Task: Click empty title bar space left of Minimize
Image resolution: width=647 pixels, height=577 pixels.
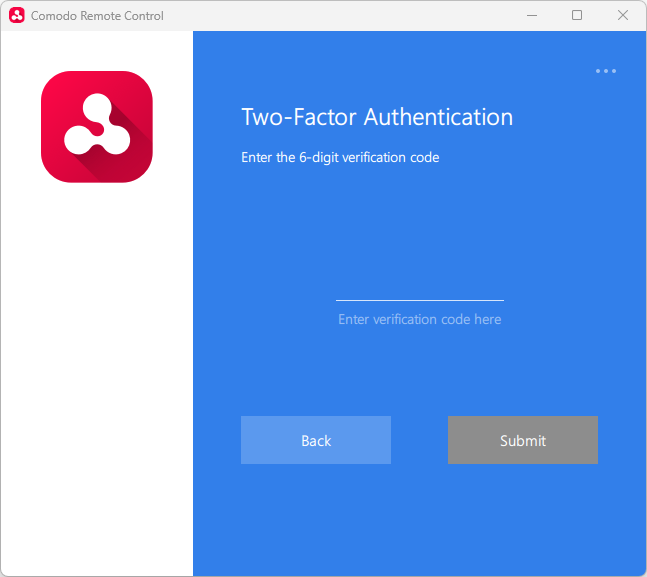Action: (x=350, y=16)
